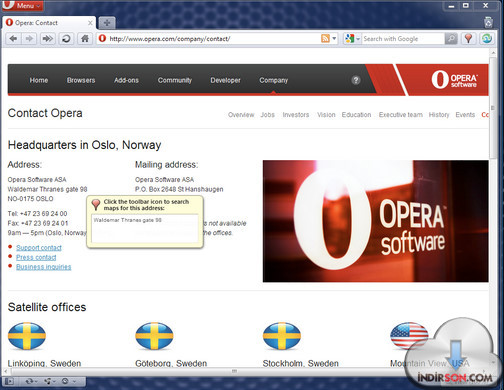
Task: Open the Browsers navigation item
Action: pyautogui.click(x=81, y=80)
